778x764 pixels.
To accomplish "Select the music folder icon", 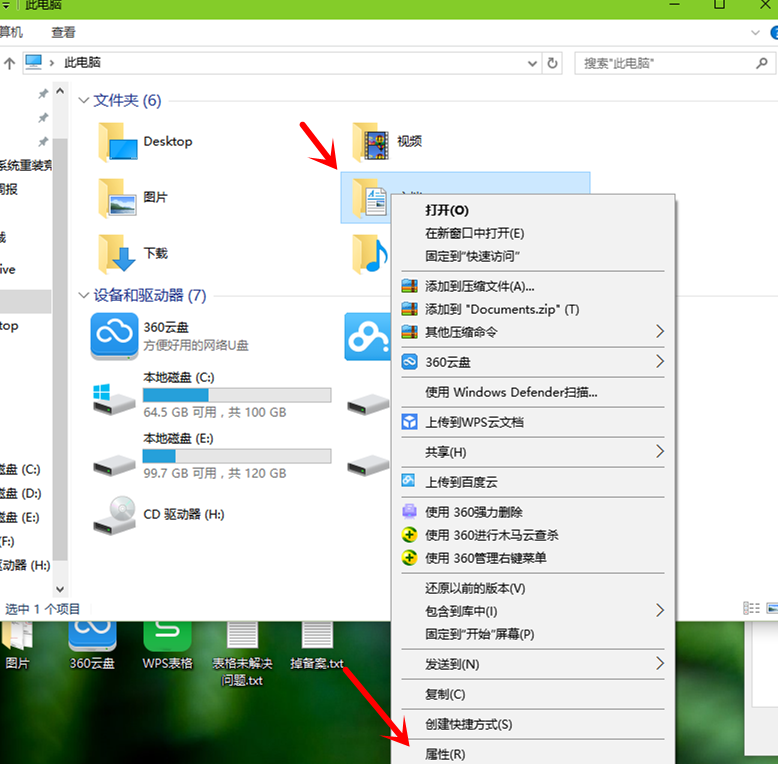I will coord(370,254).
